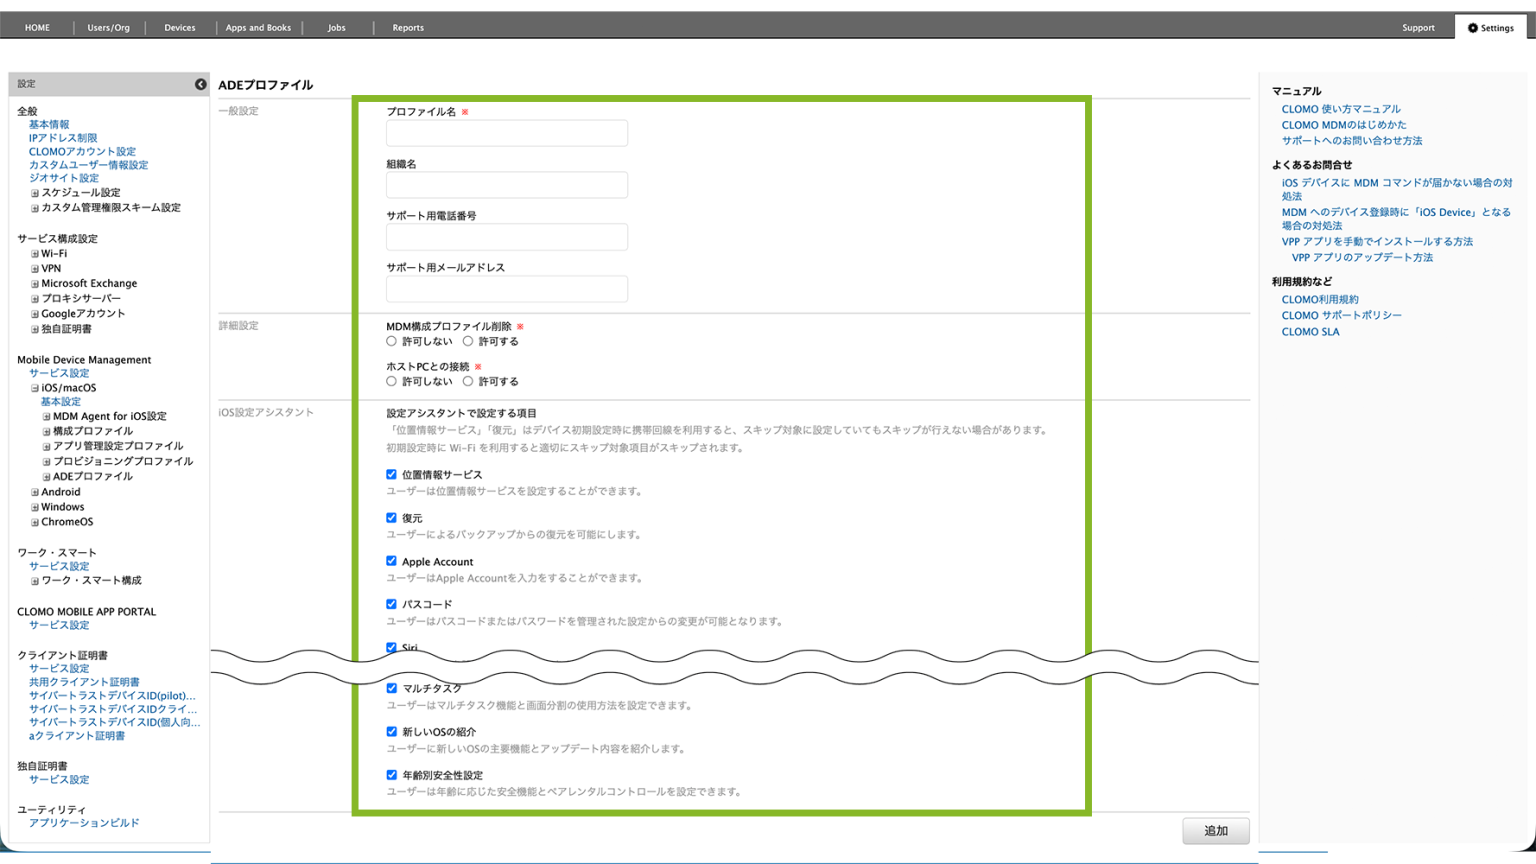
Task: Open the aクライアント証明書 link
Action: pyautogui.click(x=77, y=736)
